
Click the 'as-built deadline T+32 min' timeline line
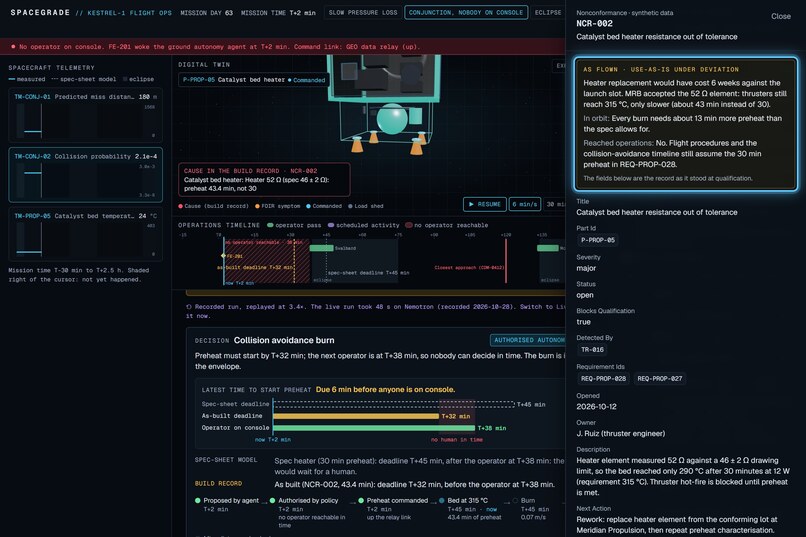[294, 261]
